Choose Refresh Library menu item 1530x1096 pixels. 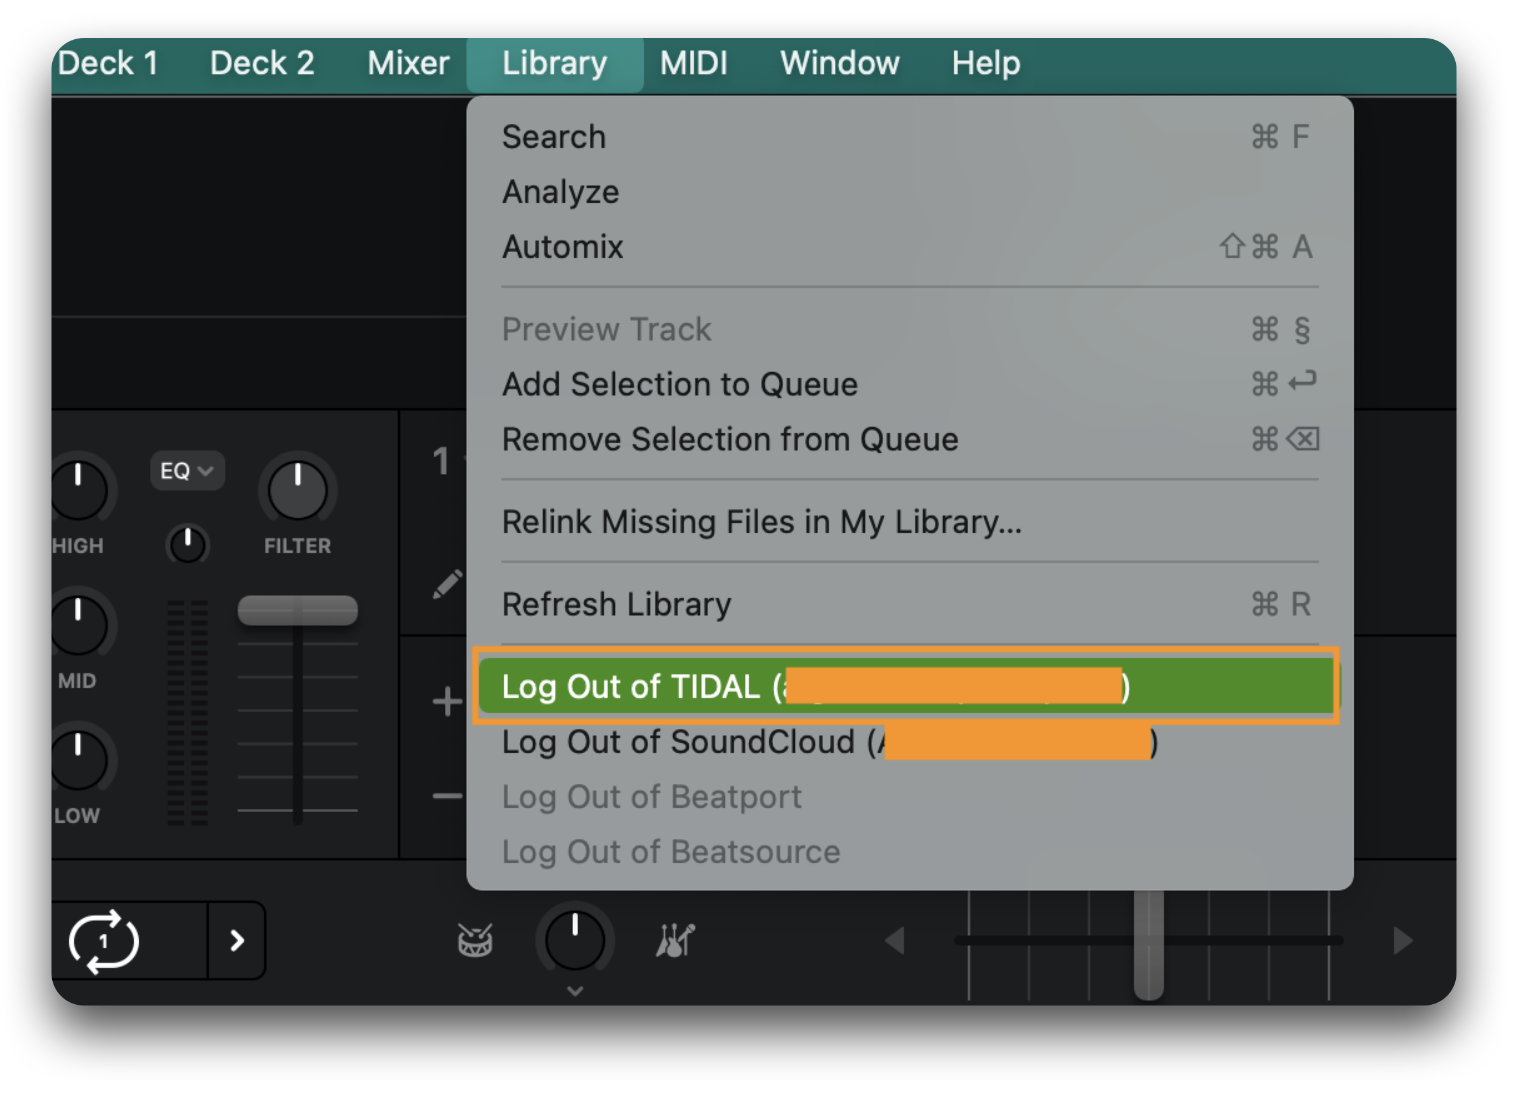click(x=616, y=604)
